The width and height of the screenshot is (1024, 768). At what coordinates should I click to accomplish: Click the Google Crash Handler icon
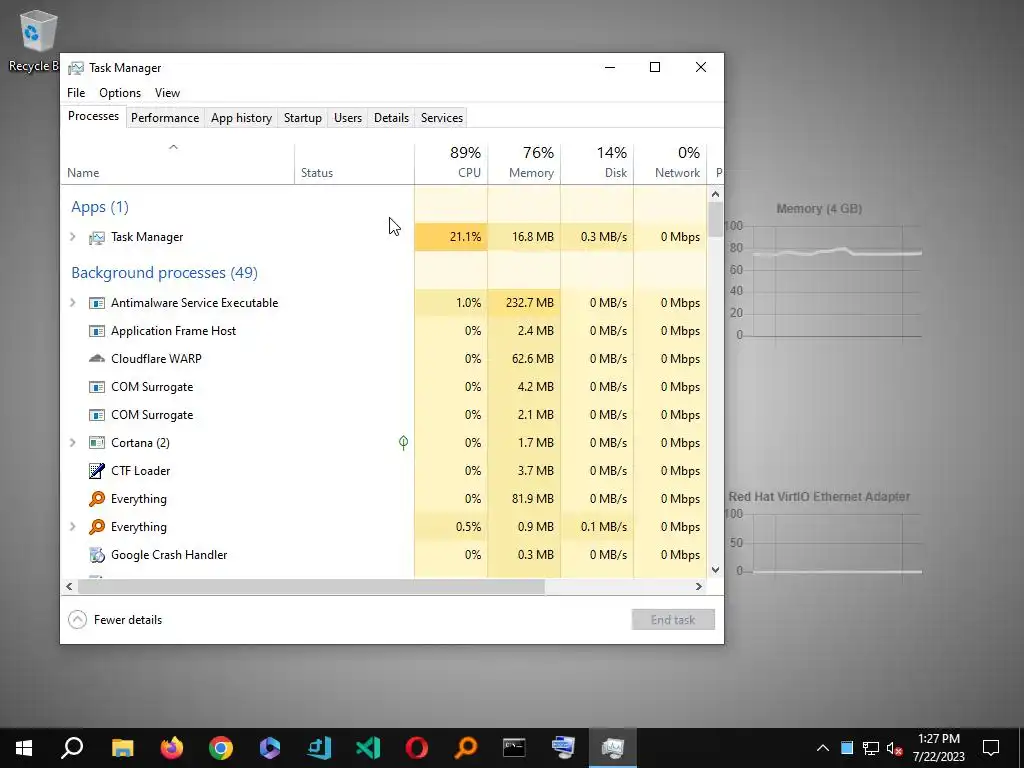pyautogui.click(x=97, y=555)
